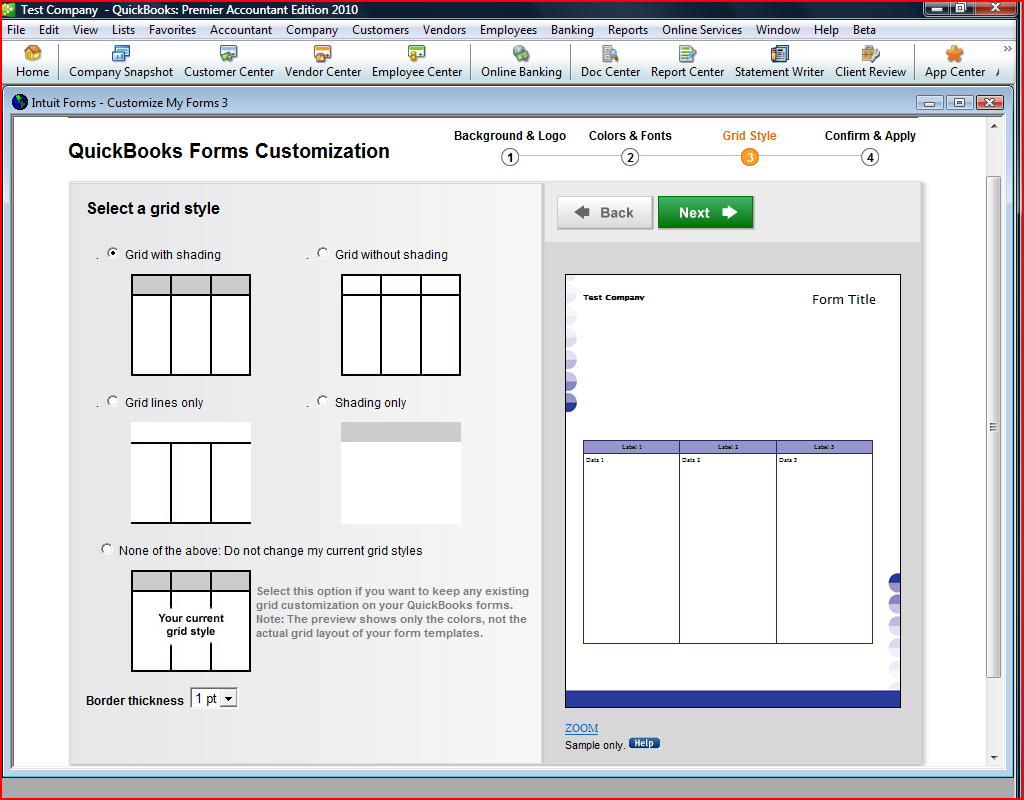Maximize the Intuit Forms inner window
The image size is (1024, 800).
click(959, 103)
